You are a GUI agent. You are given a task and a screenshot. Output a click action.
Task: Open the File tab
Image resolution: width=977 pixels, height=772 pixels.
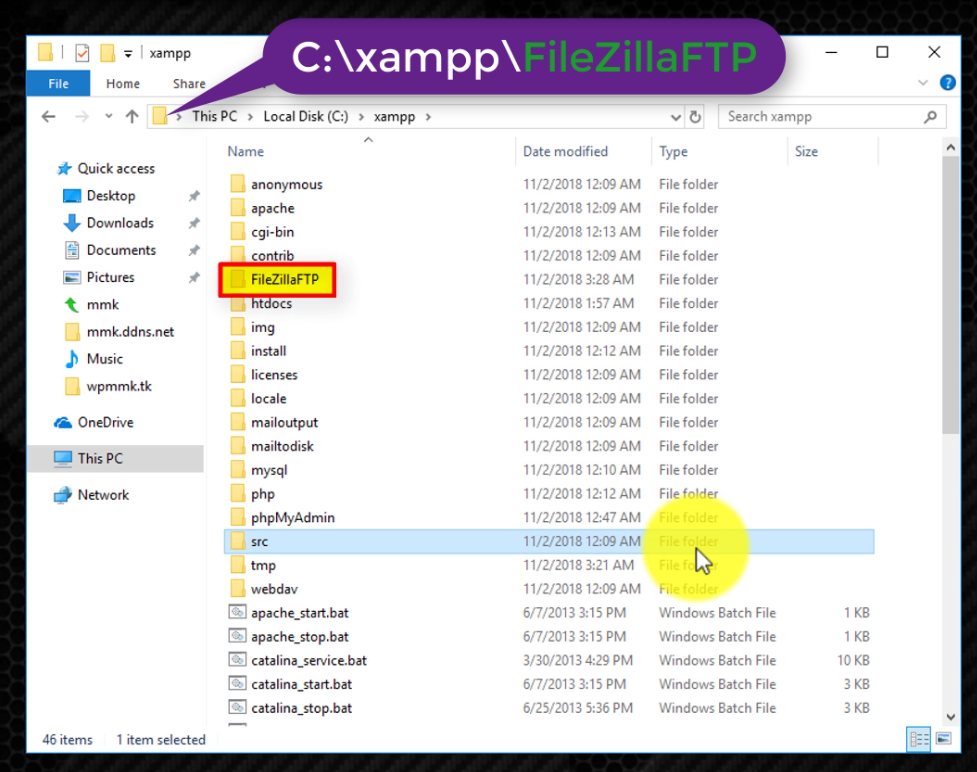pos(59,83)
